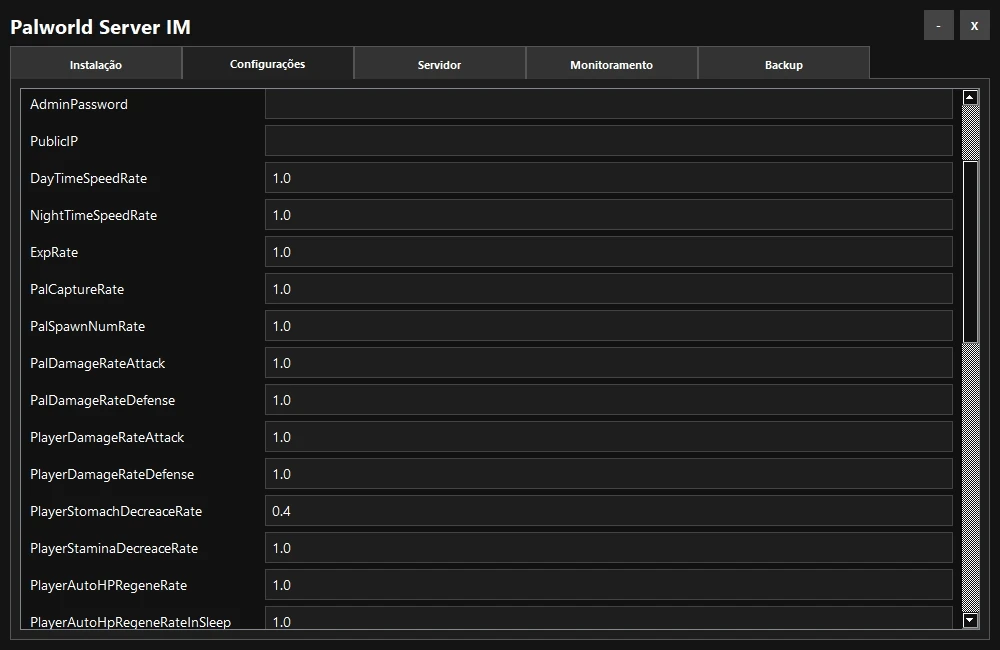Click the PalDamageRateAttack label
The height and width of the screenshot is (650, 1000).
pos(98,363)
